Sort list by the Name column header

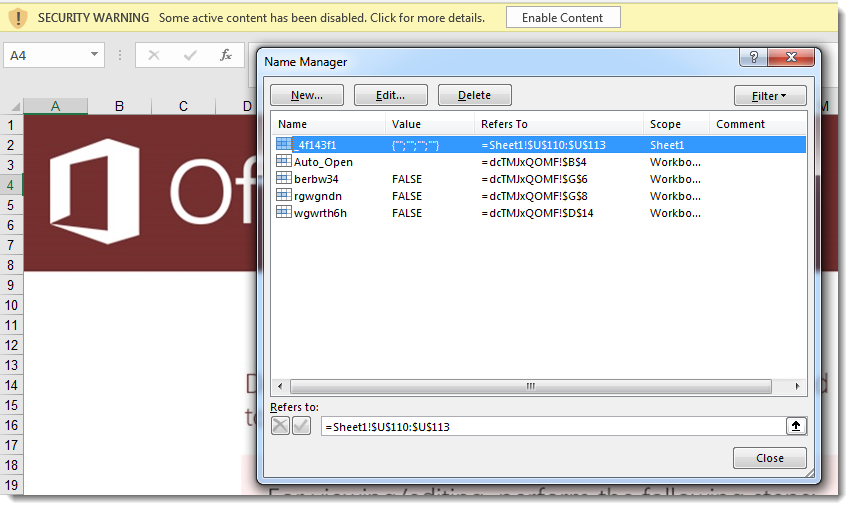coord(328,124)
